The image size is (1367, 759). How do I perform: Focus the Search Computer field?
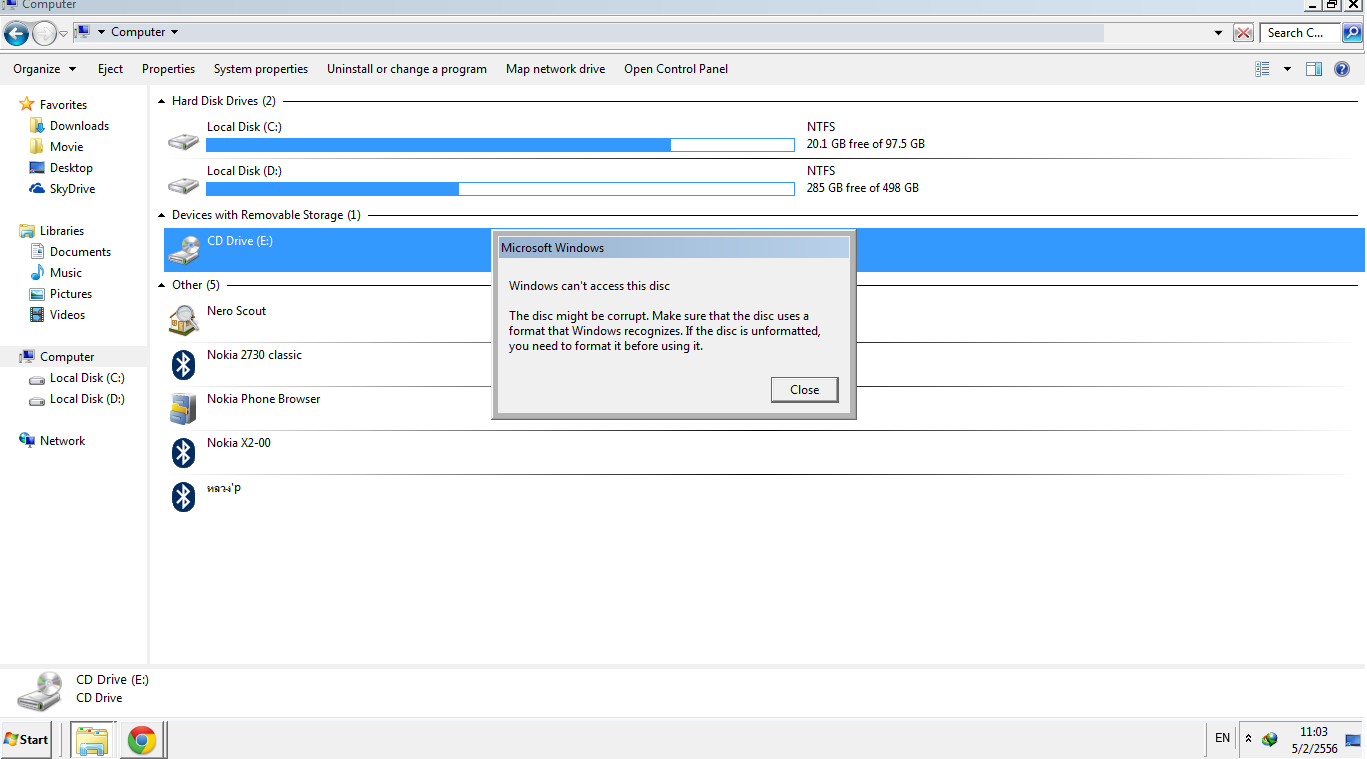1300,33
